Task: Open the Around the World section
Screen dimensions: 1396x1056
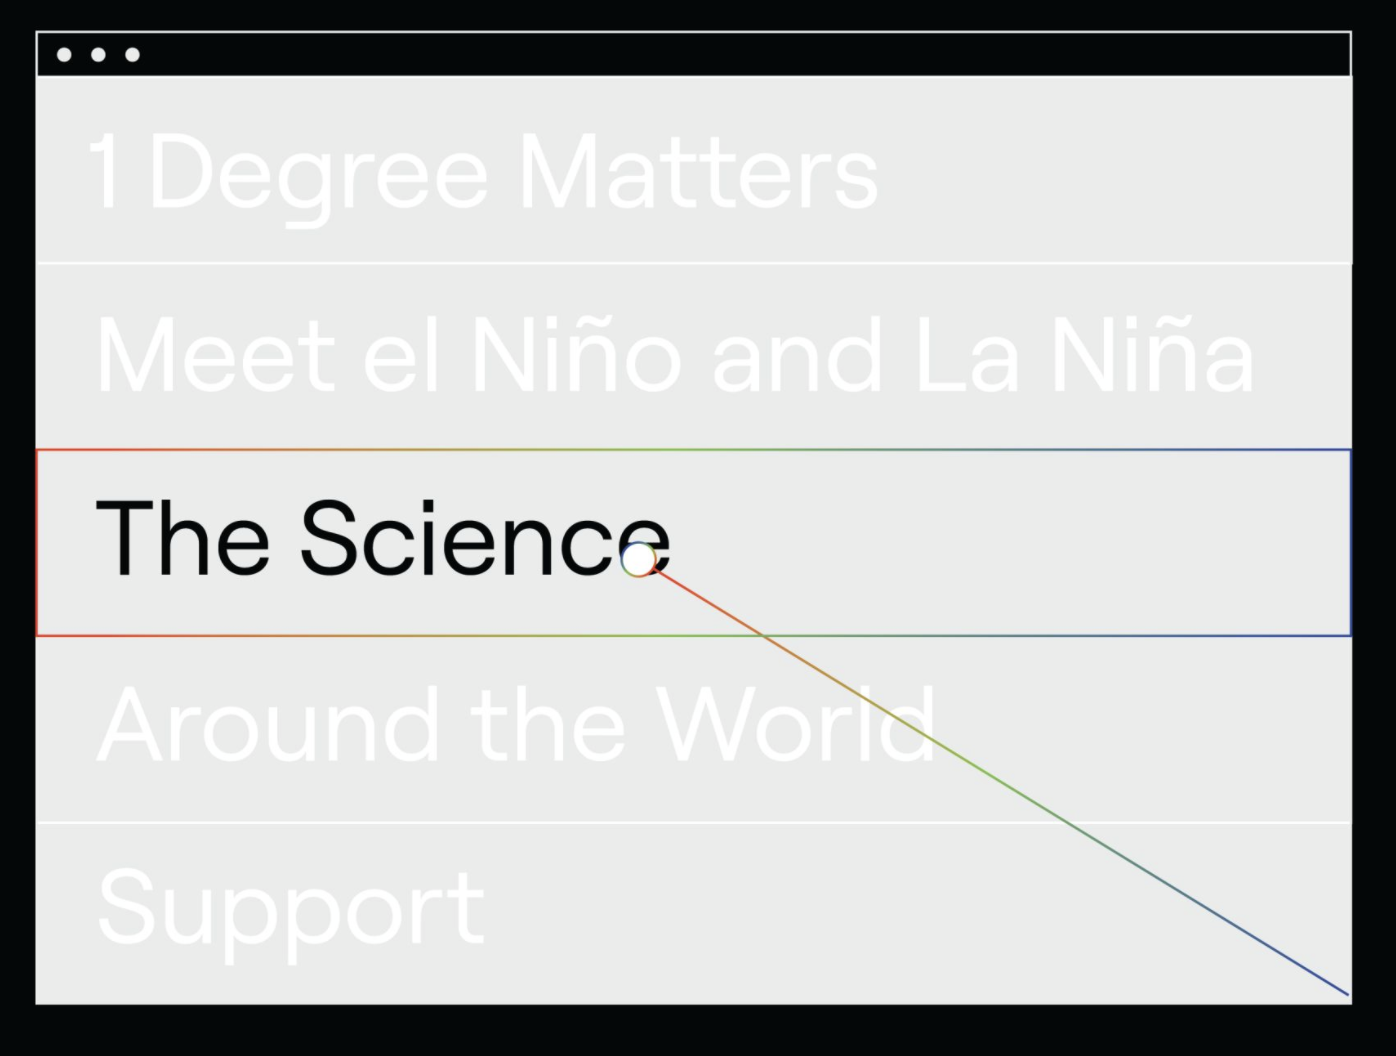Action: coord(516,725)
